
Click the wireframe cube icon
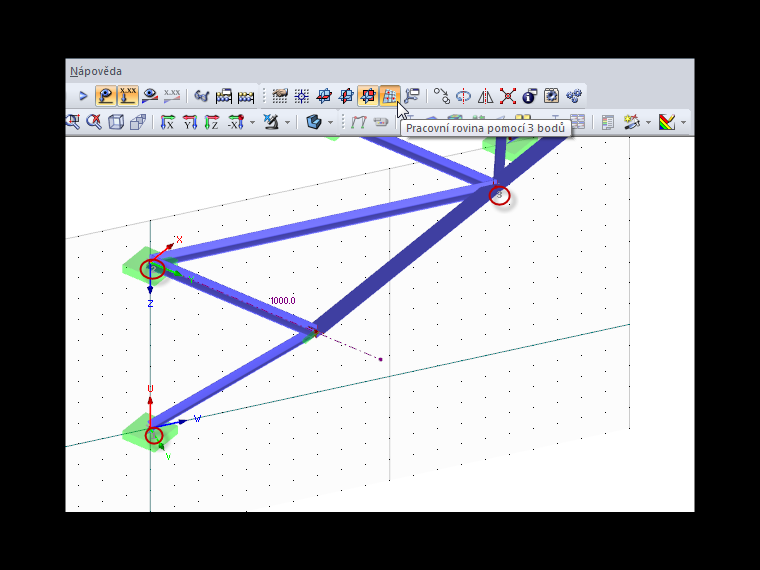point(116,122)
